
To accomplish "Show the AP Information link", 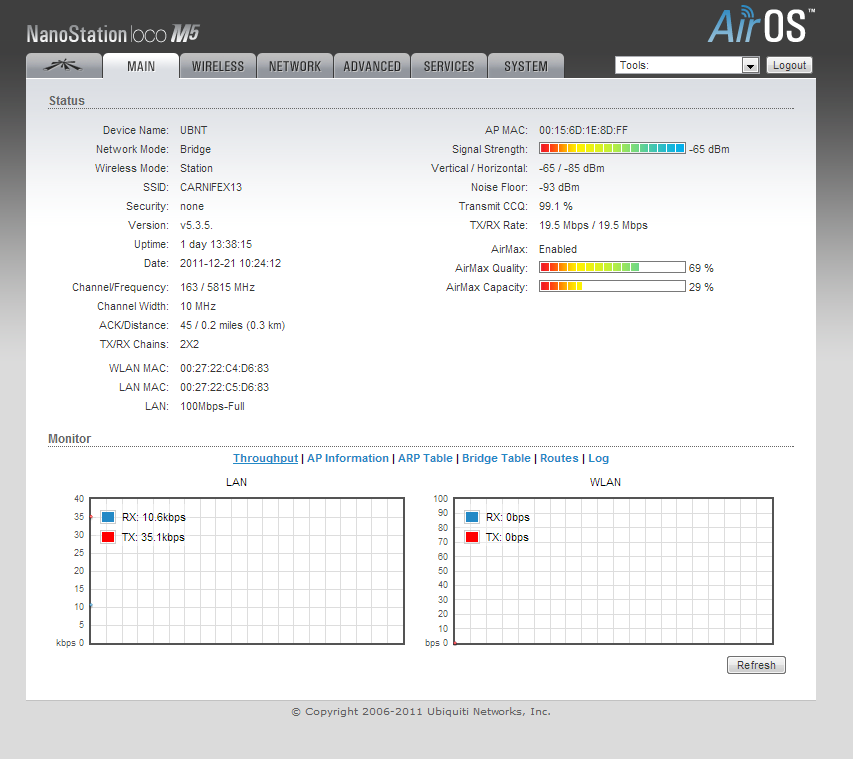I will [348, 458].
